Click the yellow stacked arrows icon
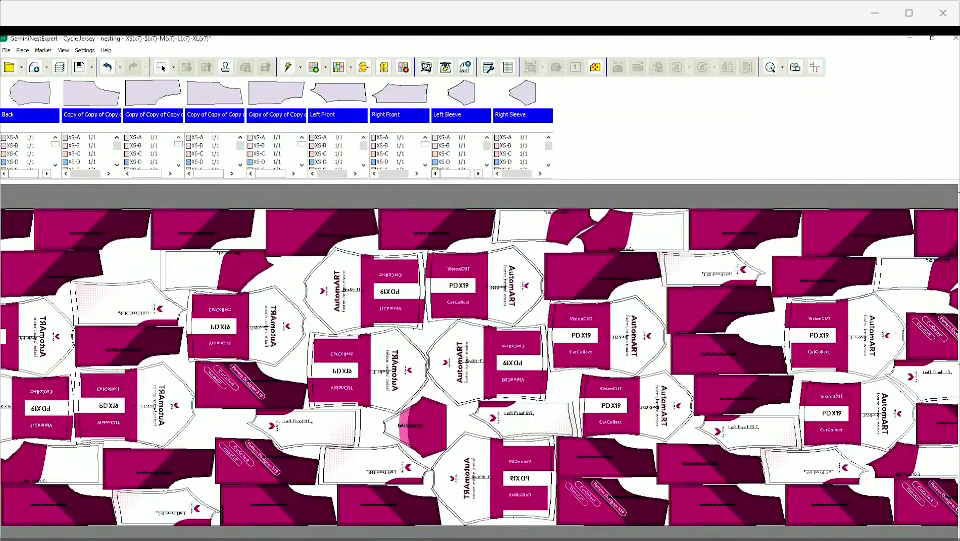Viewport: 960px width, 541px height. tap(364, 67)
